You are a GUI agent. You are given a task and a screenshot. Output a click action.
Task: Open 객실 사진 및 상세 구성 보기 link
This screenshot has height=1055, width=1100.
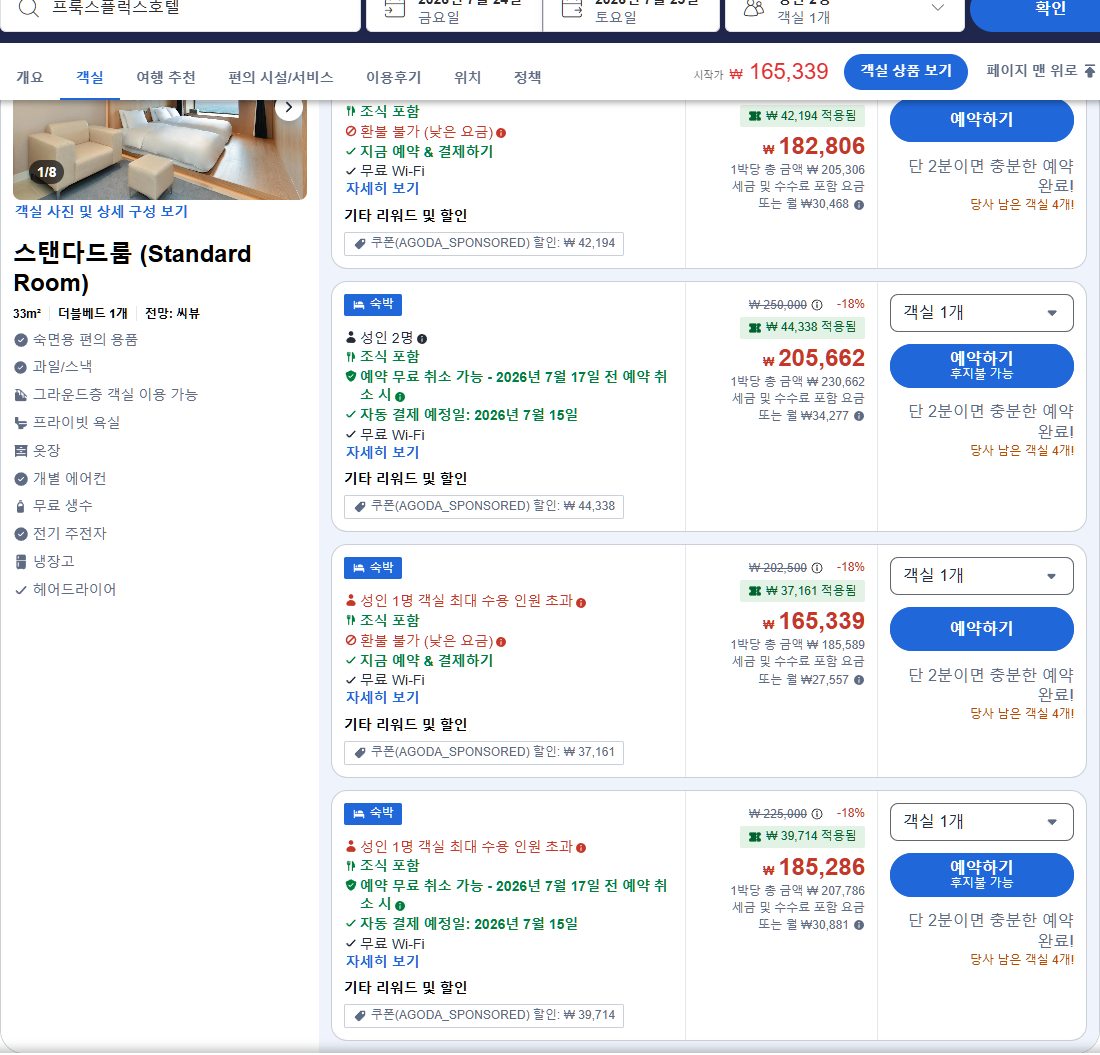pos(102,212)
